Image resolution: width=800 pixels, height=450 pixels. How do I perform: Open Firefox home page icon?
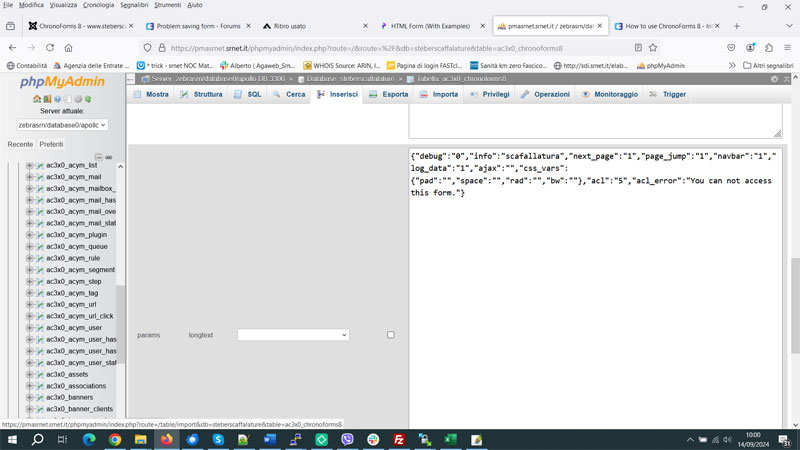68,47
